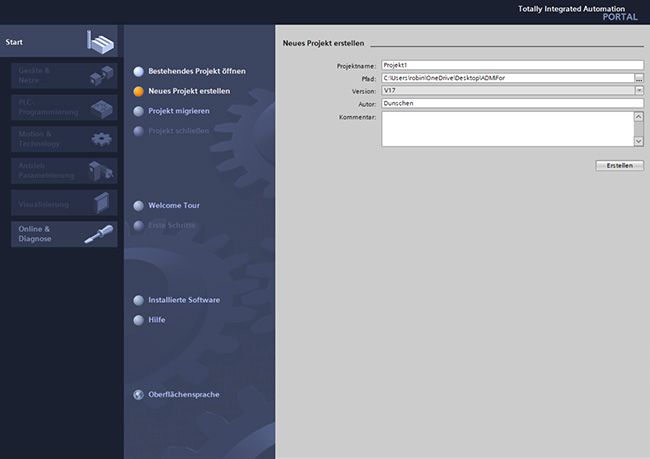Click inside the Kommentar text area
650x459 pixels.
point(506,128)
